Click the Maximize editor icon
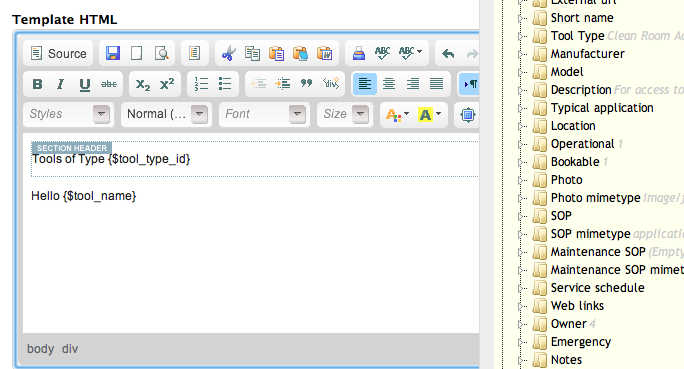Screen dimensions: 684x369 coord(468,115)
